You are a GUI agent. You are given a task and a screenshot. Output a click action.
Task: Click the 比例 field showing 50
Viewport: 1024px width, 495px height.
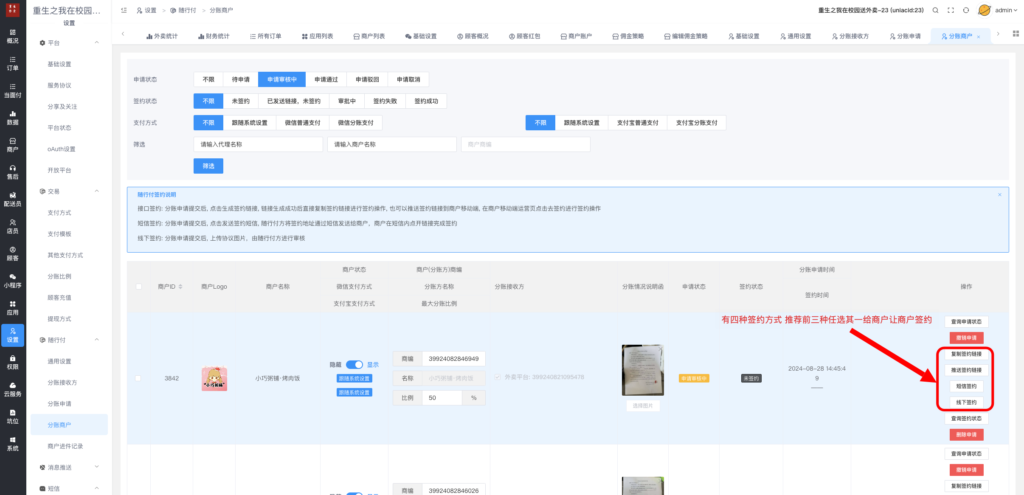pyautogui.click(x=442, y=397)
